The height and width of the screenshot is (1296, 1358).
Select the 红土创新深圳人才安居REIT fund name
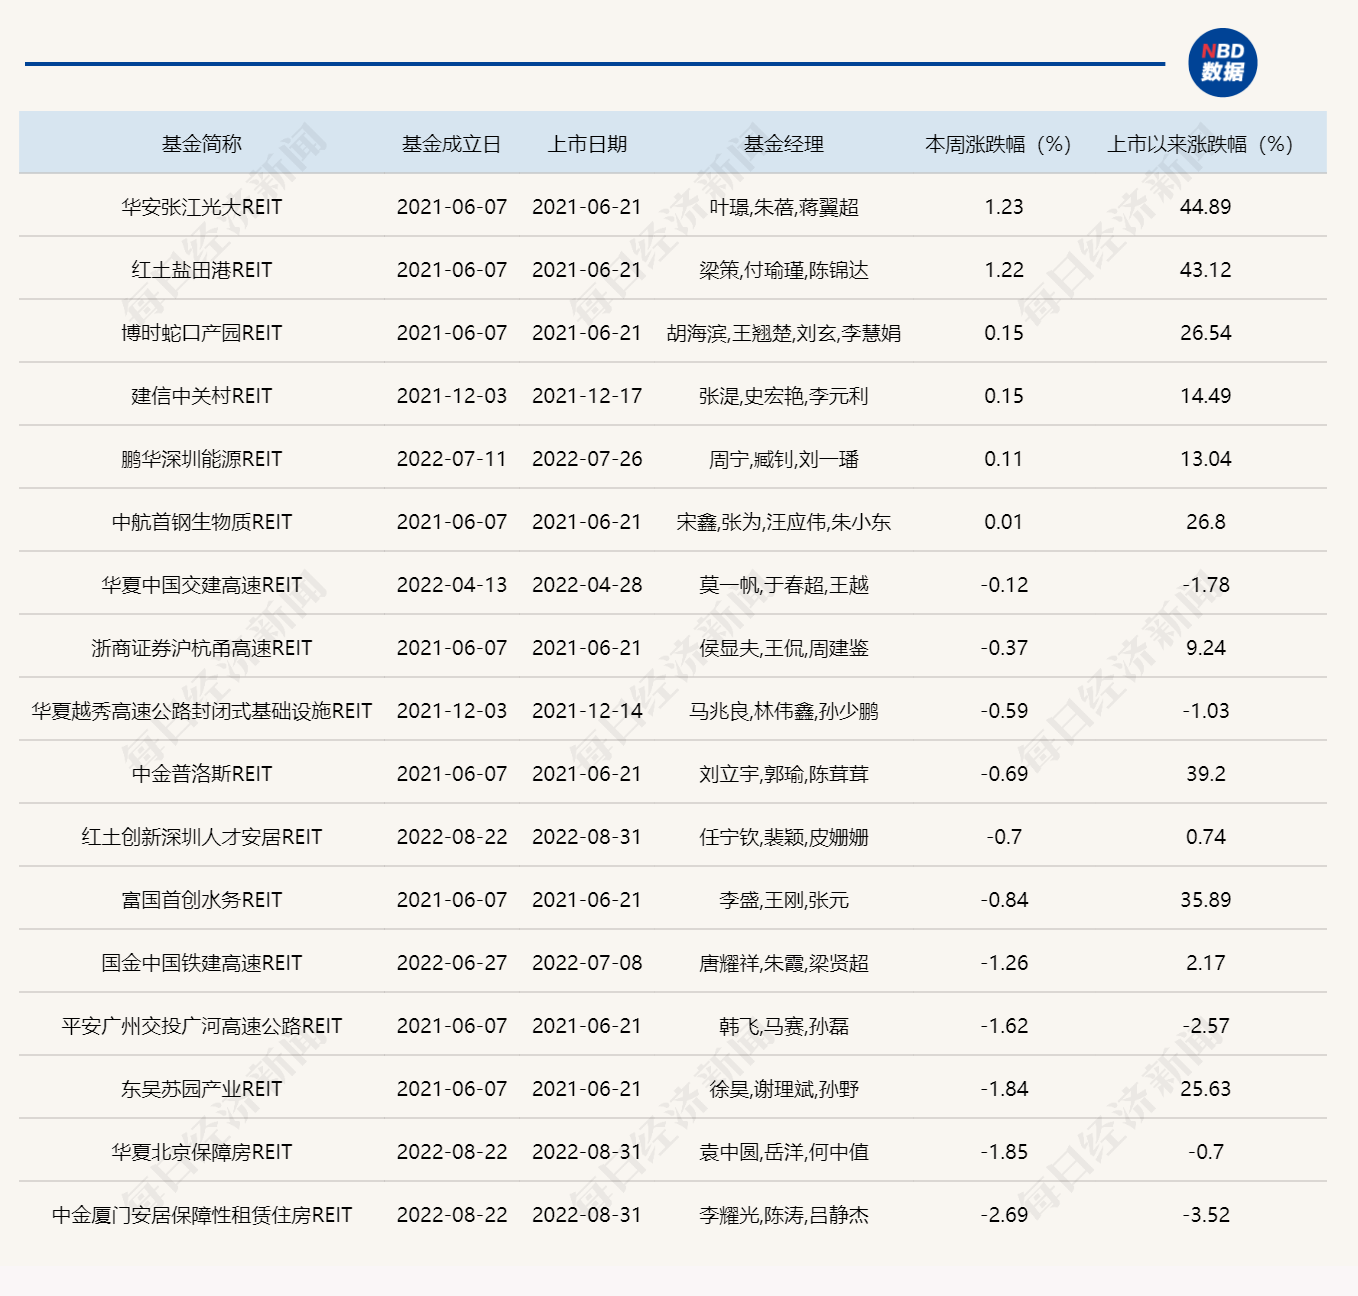(202, 837)
